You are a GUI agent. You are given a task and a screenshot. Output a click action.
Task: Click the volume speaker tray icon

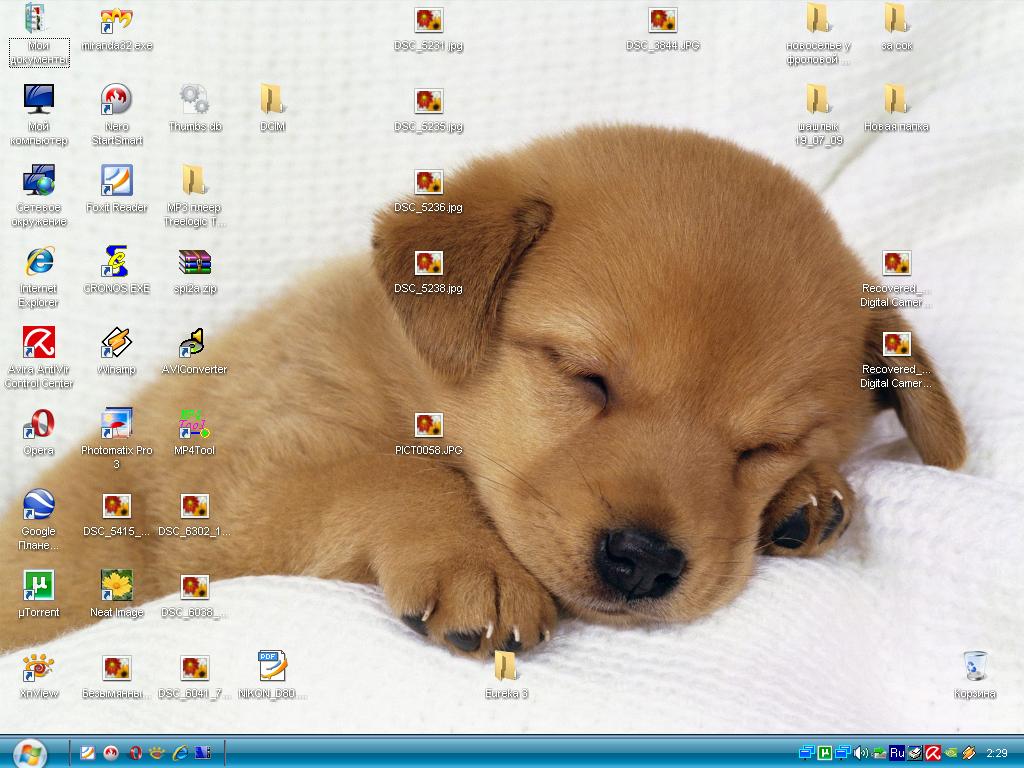click(x=861, y=753)
